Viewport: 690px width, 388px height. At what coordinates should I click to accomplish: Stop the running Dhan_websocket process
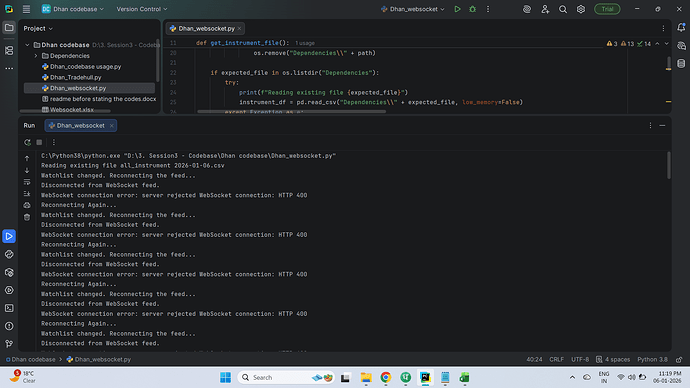tap(39, 142)
